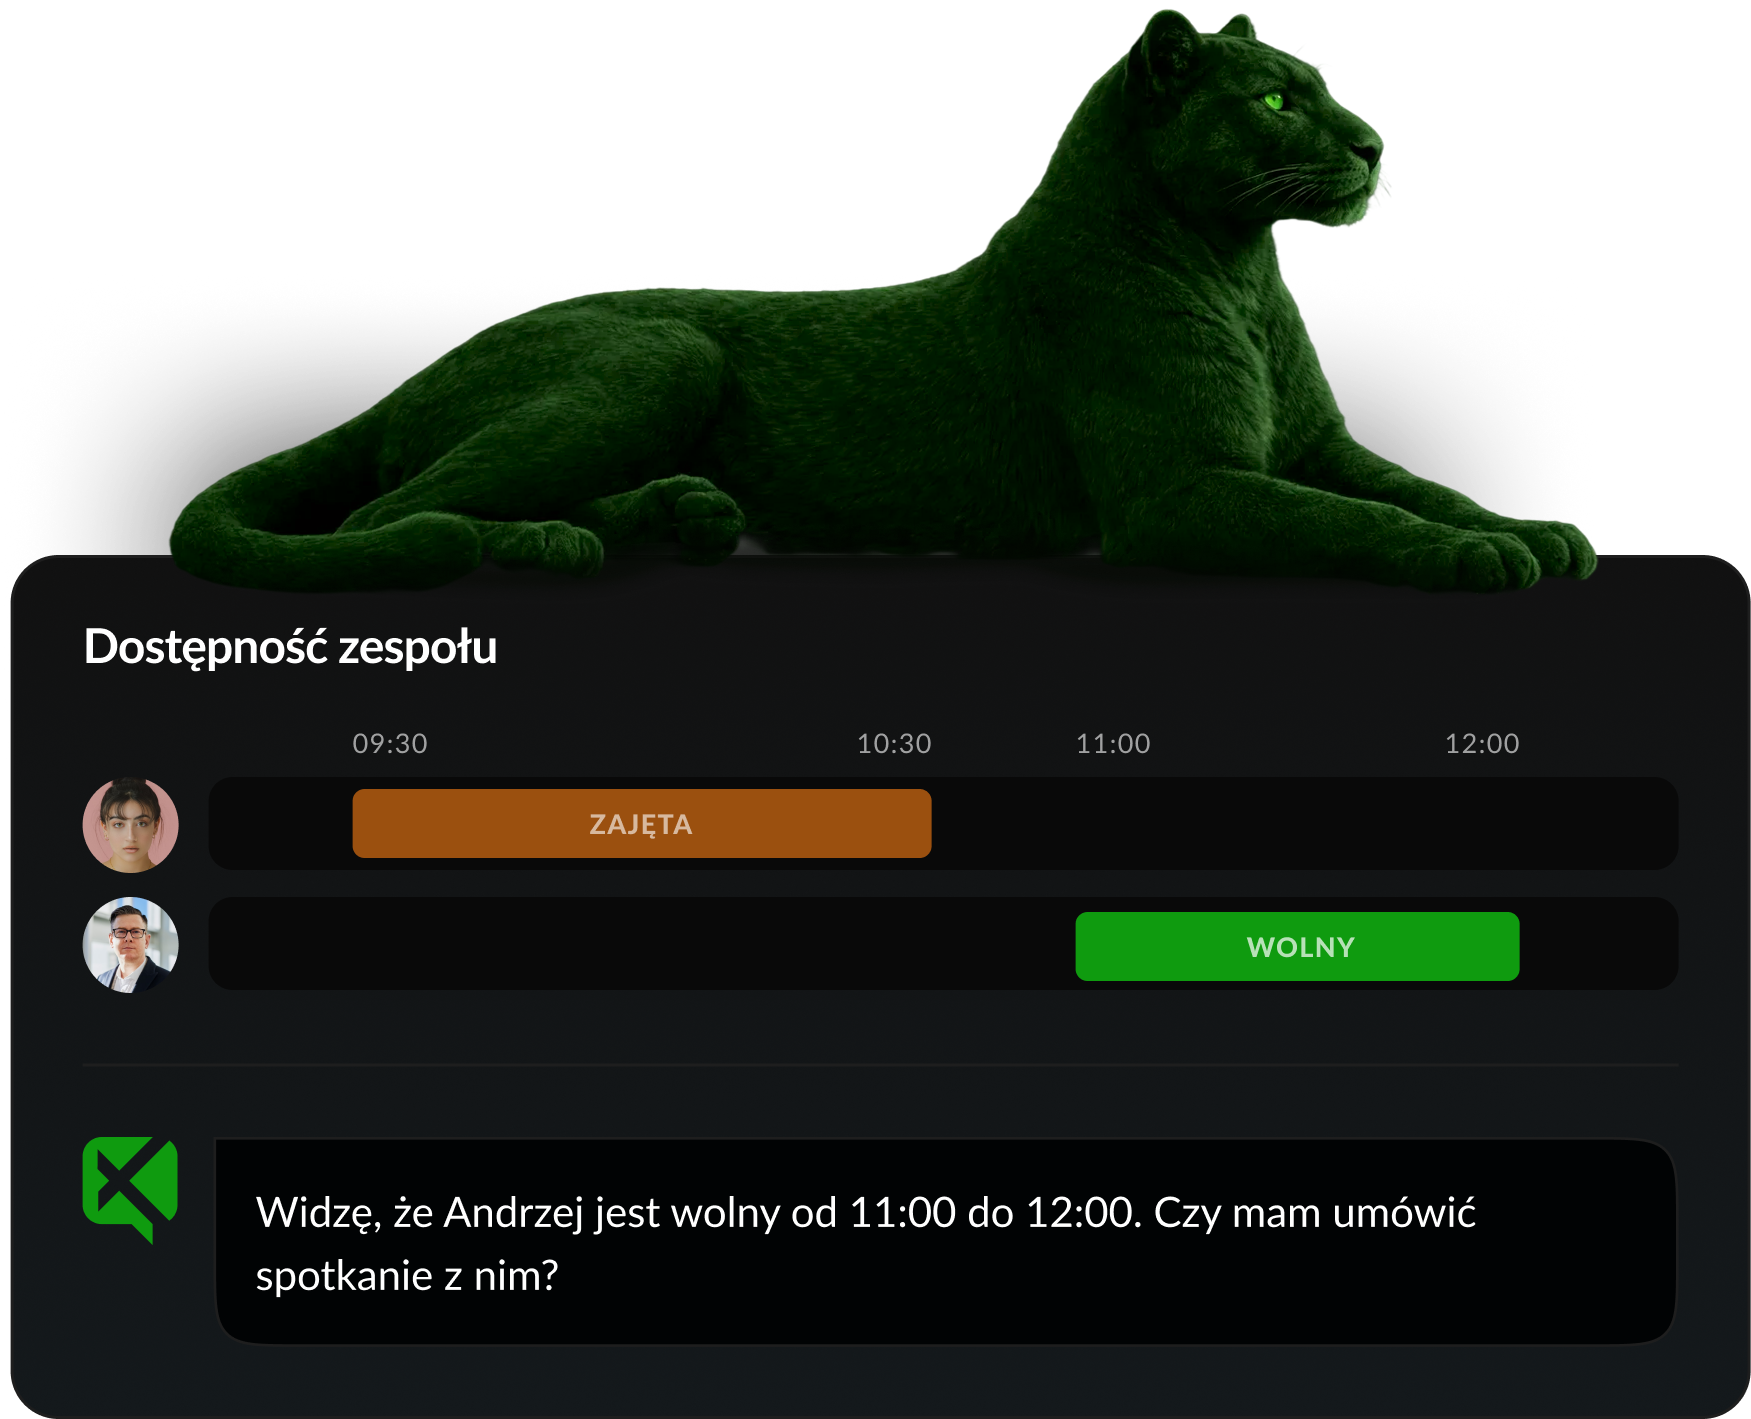Screen dimensions: 1751x1419
Task: Select the 11:00 time marker
Action: (x=1113, y=743)
